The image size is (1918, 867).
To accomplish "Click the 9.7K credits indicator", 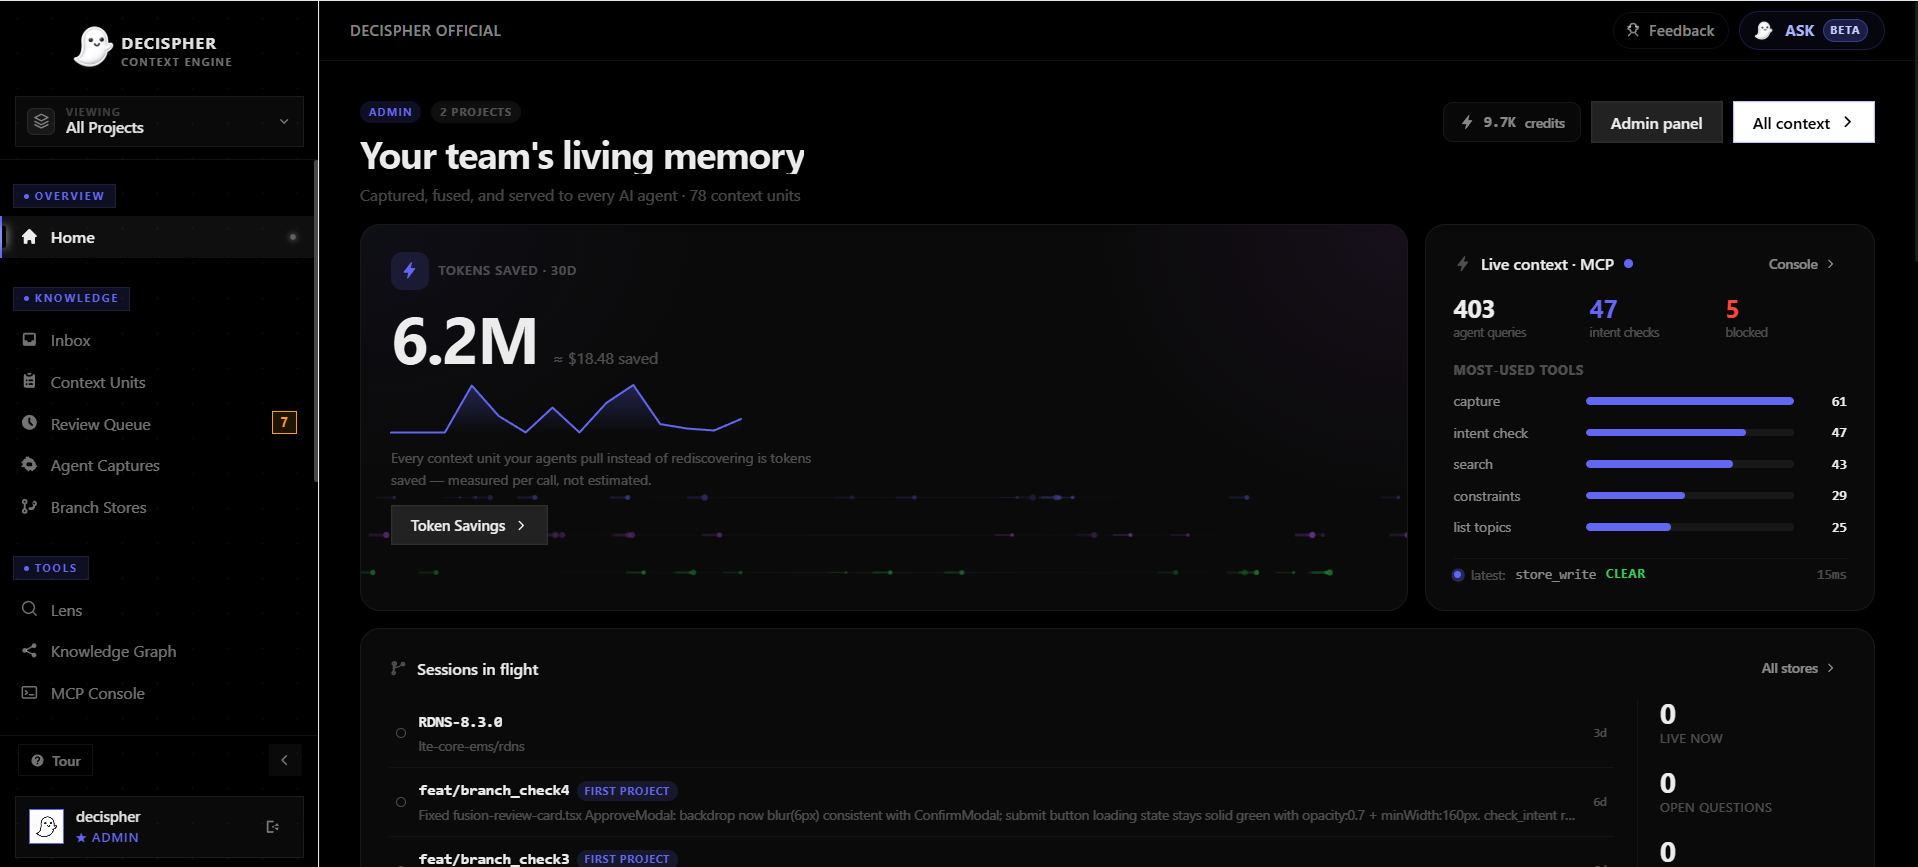I will (x=1512, y=123).
